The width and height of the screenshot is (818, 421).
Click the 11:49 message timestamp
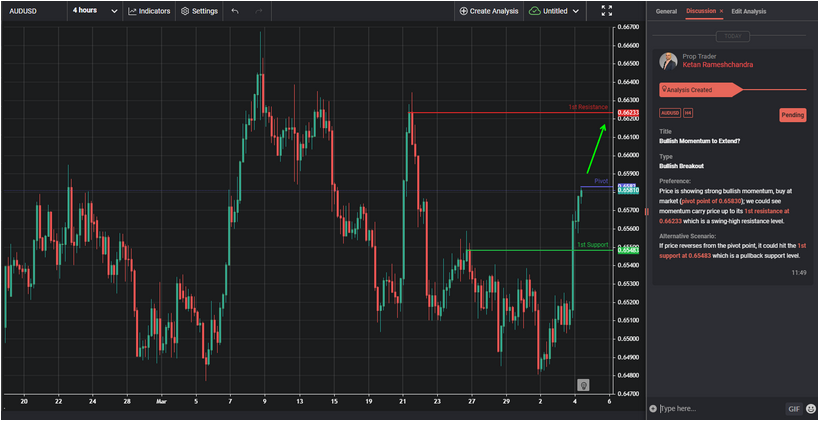799,272
